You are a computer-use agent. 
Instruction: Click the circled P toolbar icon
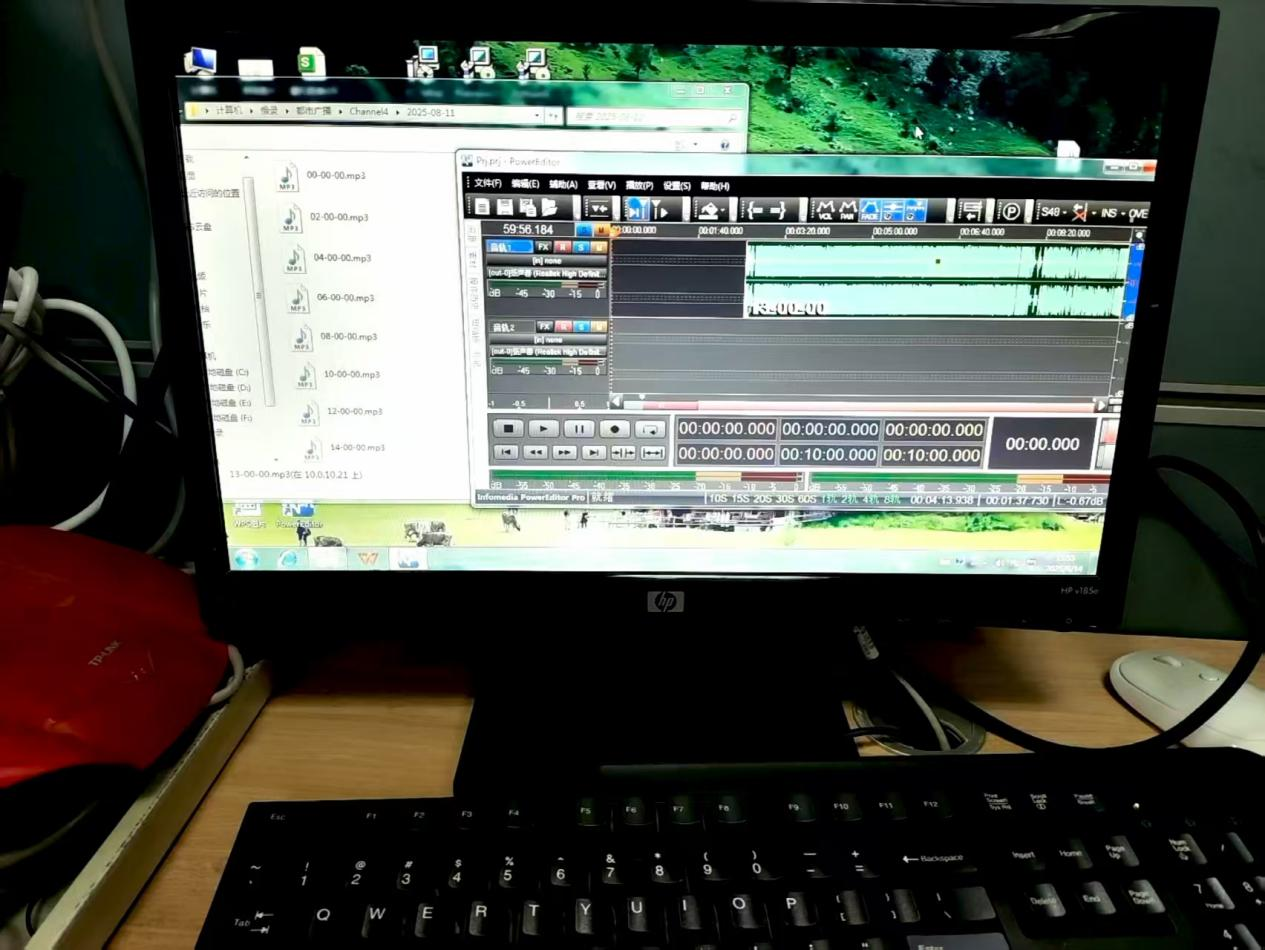[x=1011, y=212]
